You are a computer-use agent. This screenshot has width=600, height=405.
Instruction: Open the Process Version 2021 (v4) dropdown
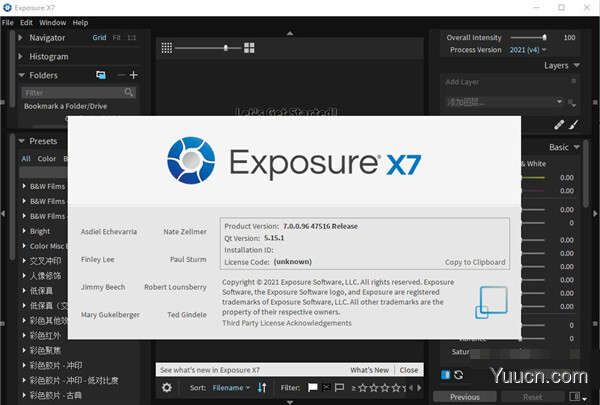528,50
